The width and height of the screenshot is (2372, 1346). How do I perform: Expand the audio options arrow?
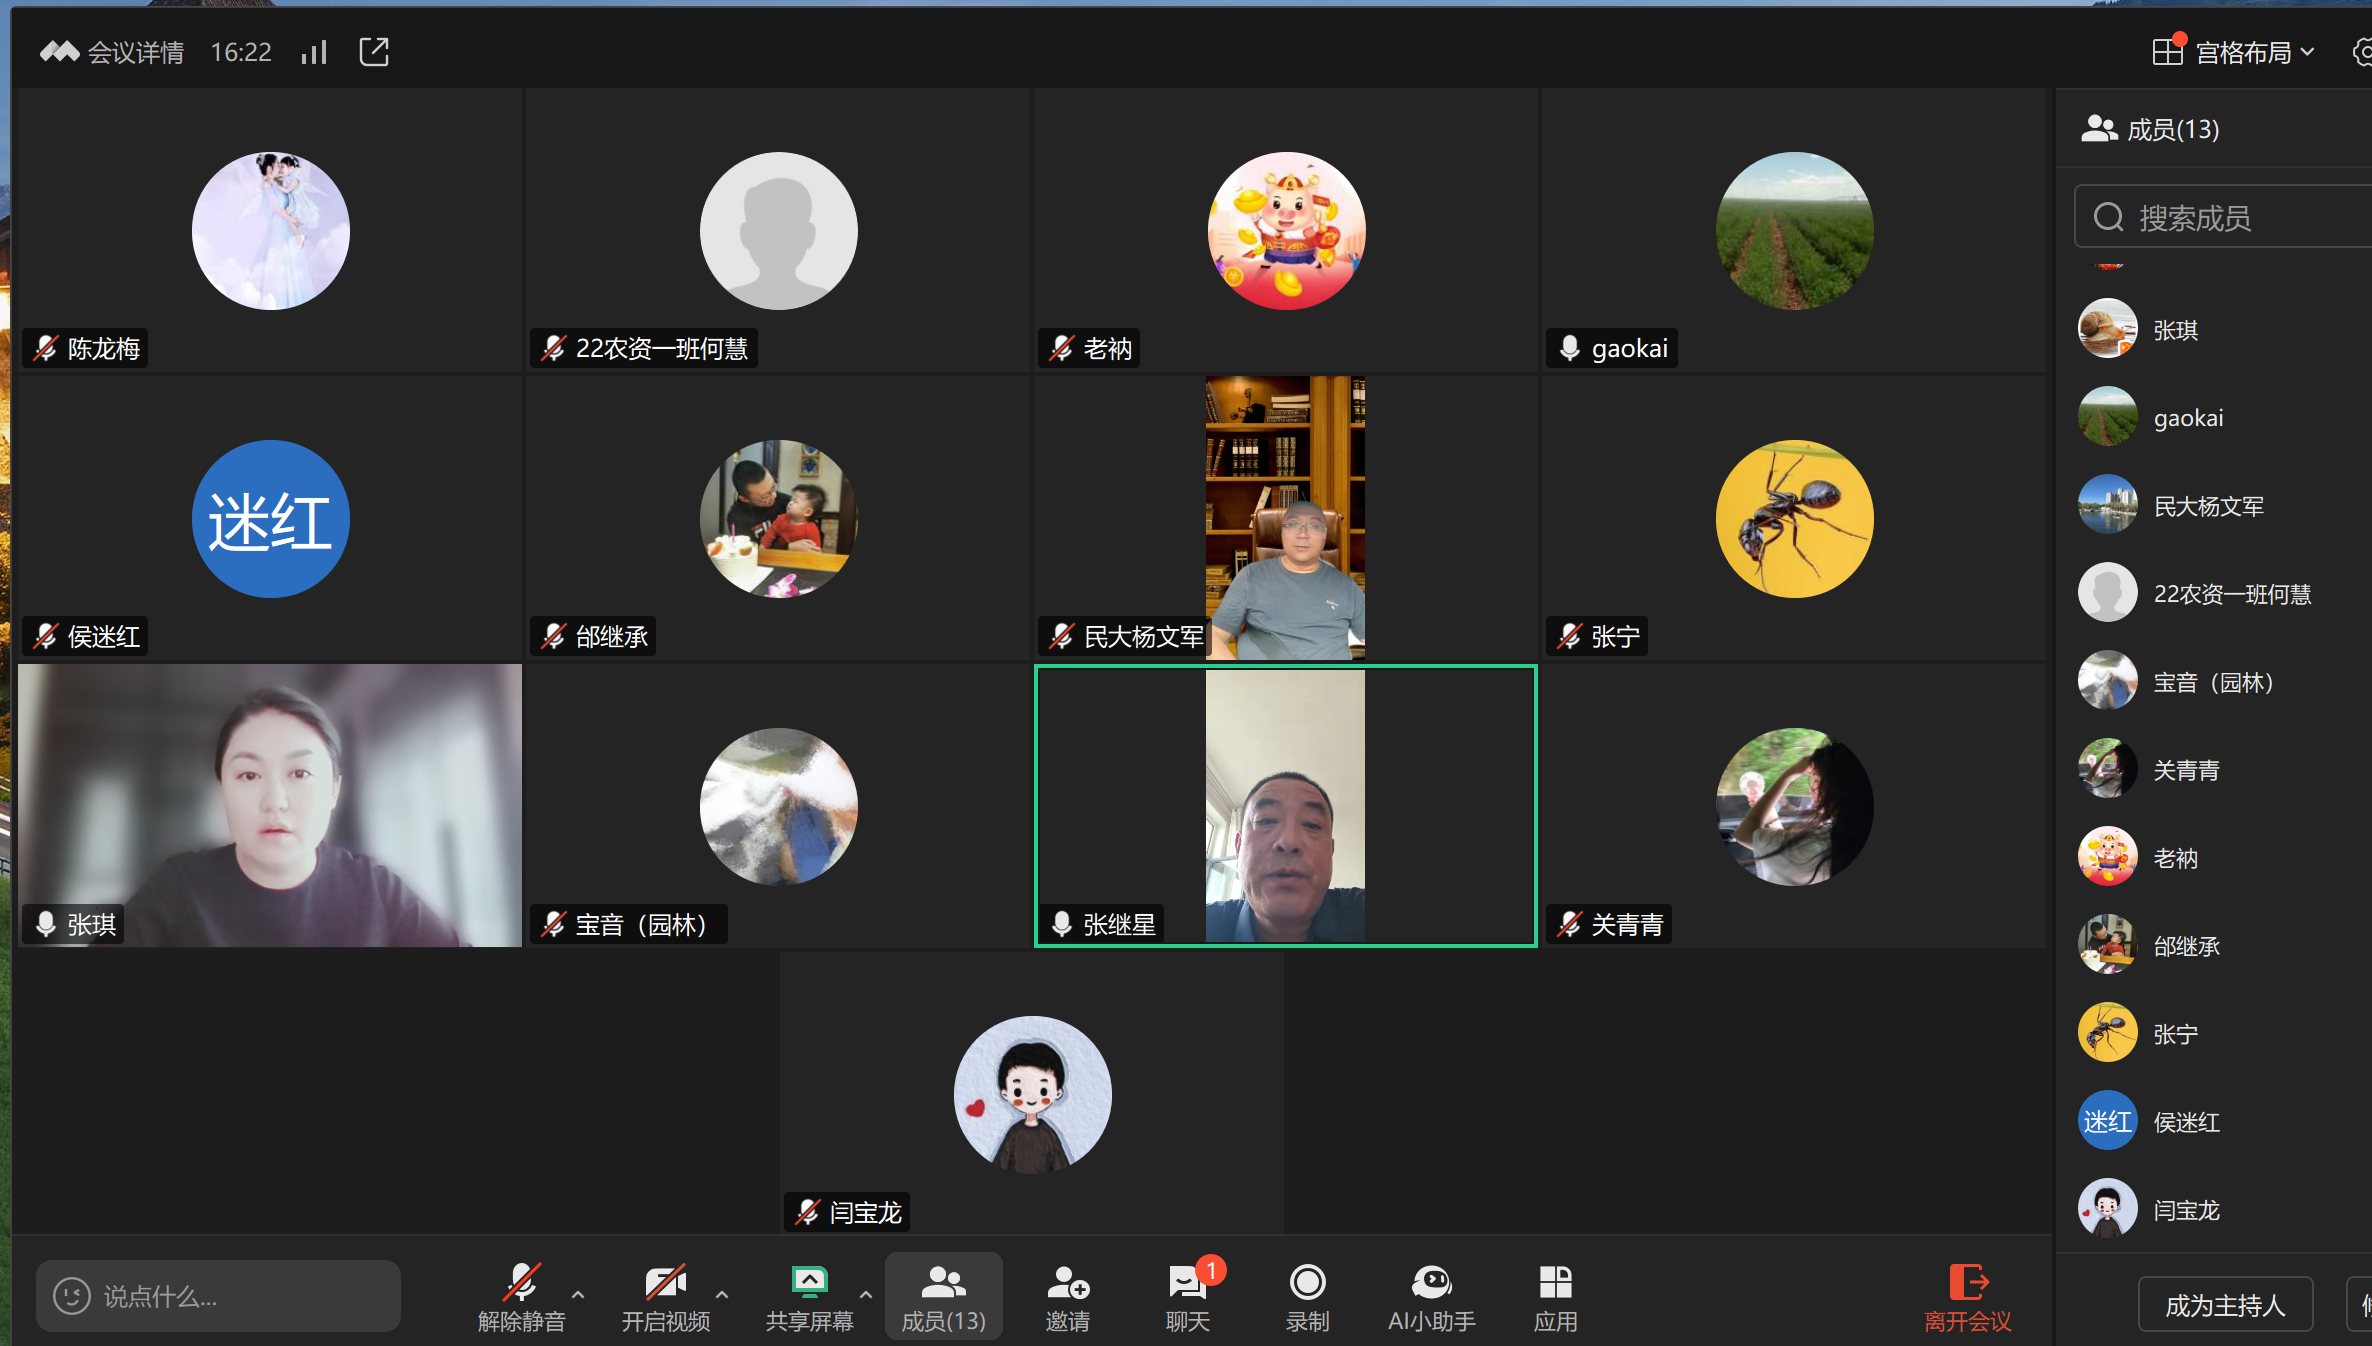pyautogui.click(x=578, y=1294)
